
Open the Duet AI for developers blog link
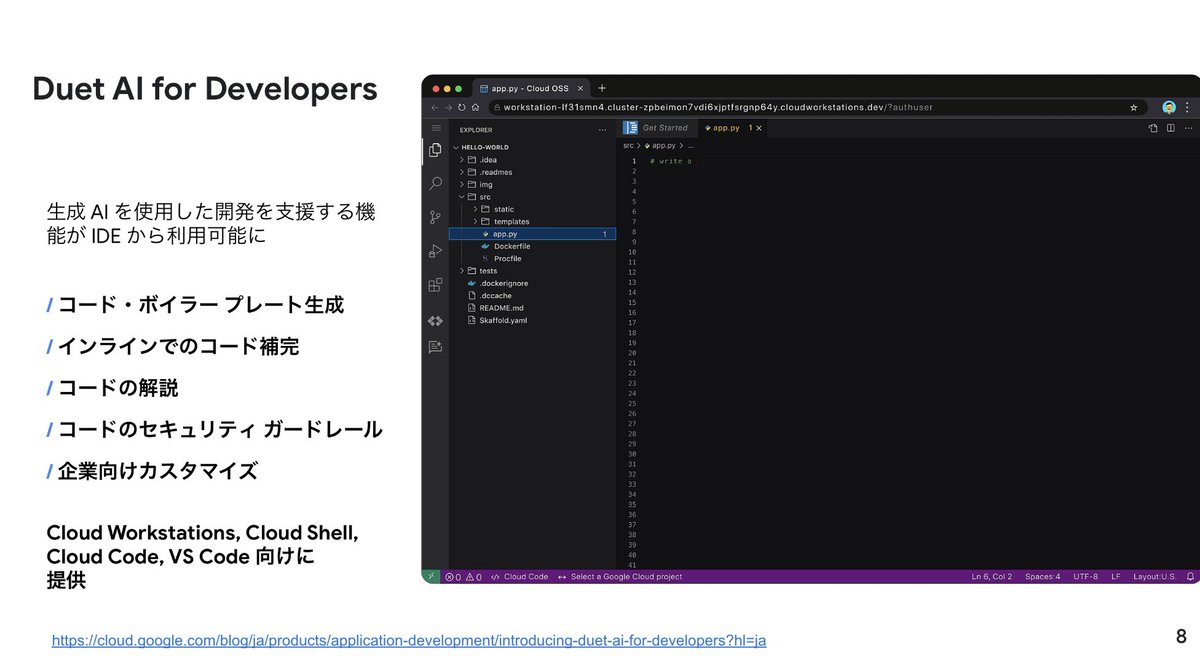[x=409, y=640]
